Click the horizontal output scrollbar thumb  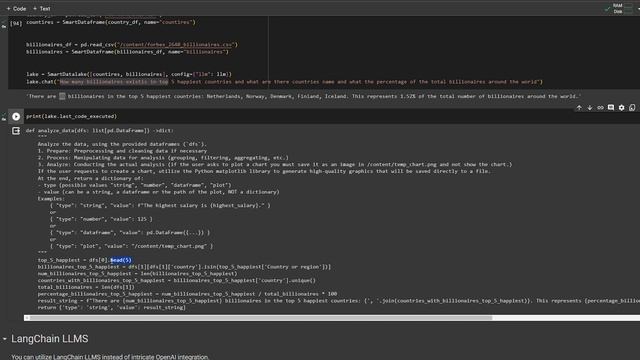261,318
